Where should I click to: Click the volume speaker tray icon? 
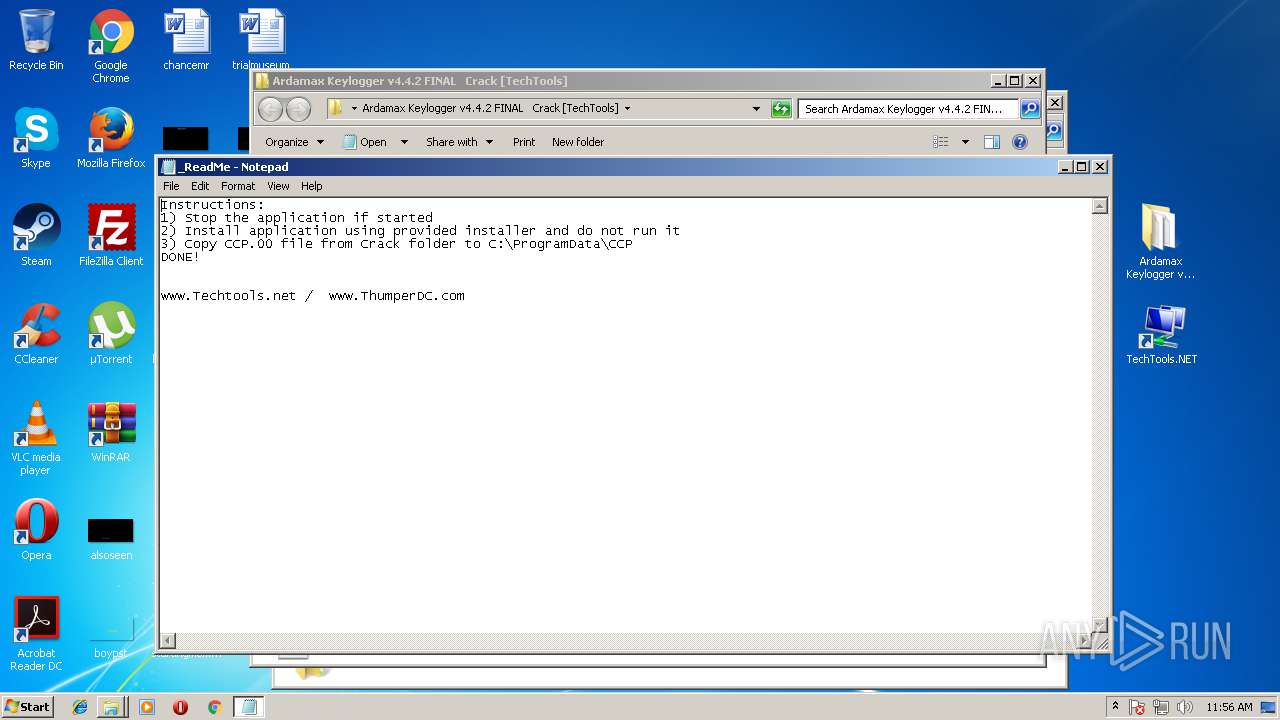[x=1186, y=707]
